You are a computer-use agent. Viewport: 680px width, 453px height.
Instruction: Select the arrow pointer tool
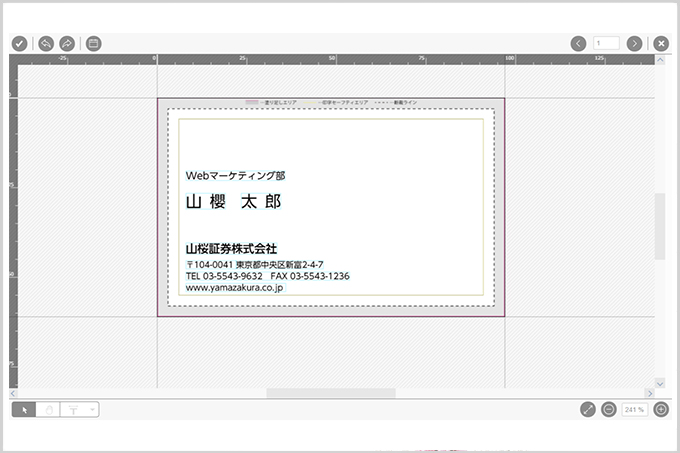click(24, 409)
